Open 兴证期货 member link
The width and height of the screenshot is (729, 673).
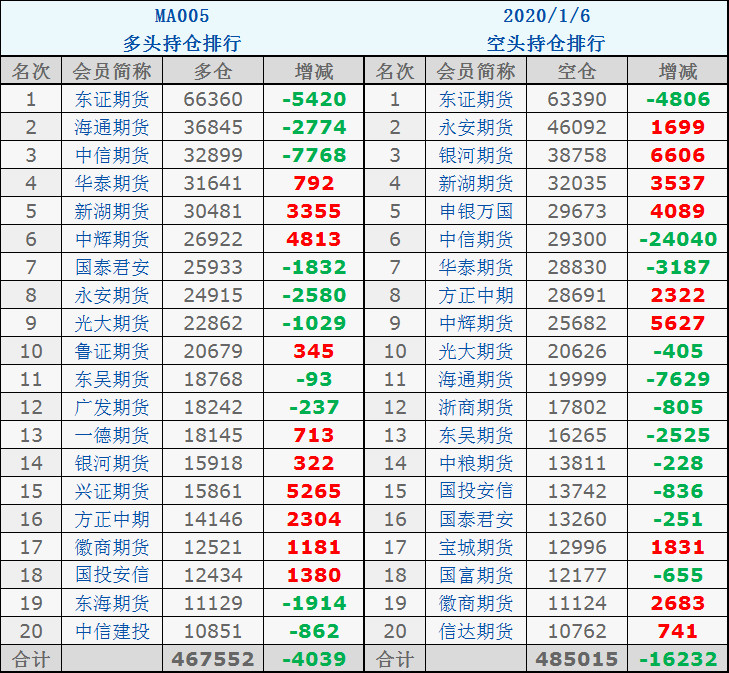point(112,491)
